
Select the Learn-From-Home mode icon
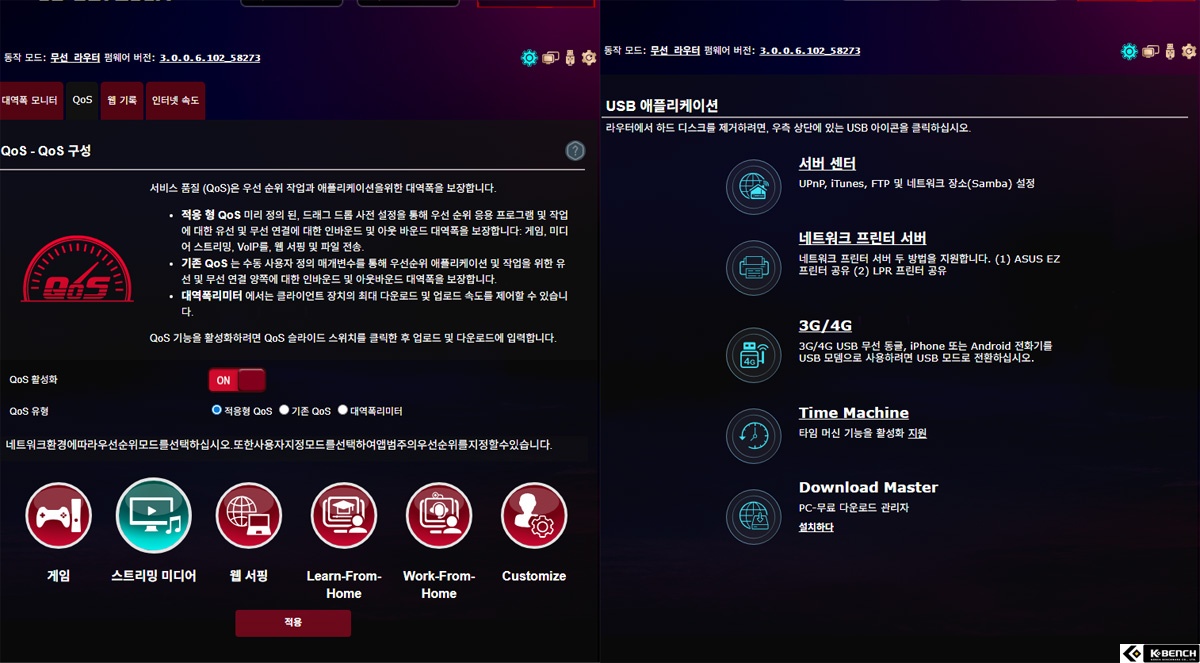pos(343,516)
